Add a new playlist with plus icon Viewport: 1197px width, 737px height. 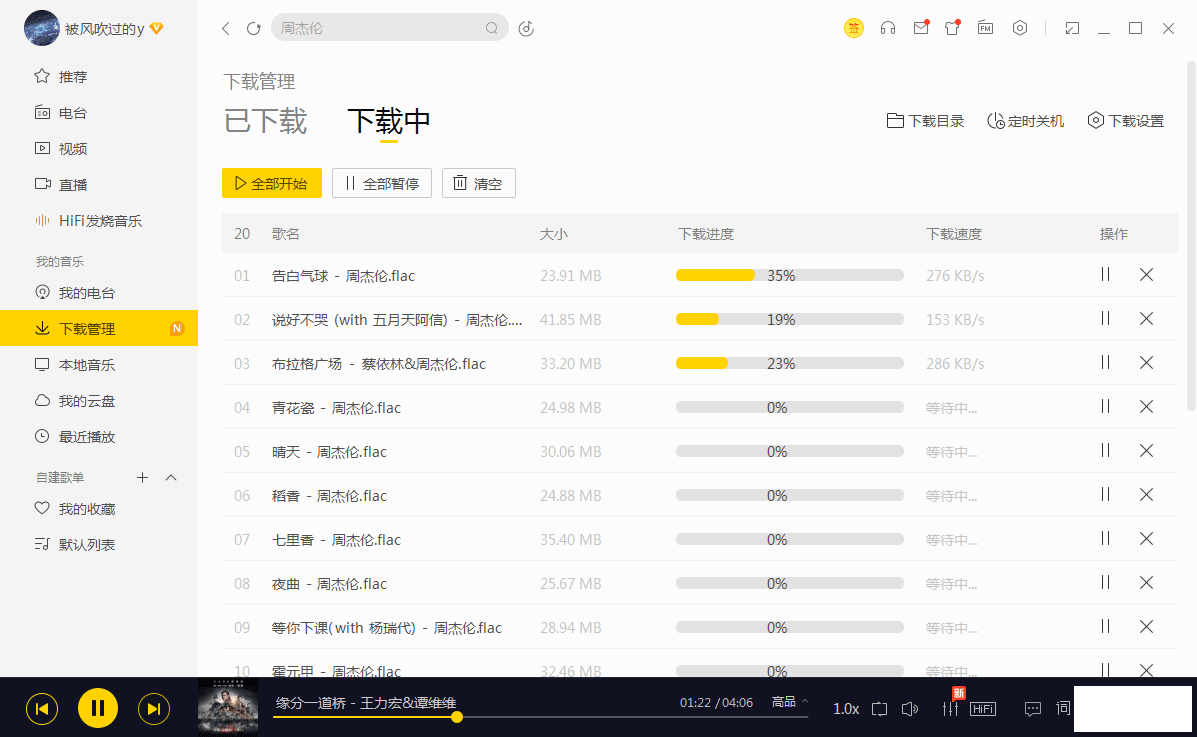[x=142, y=477]
